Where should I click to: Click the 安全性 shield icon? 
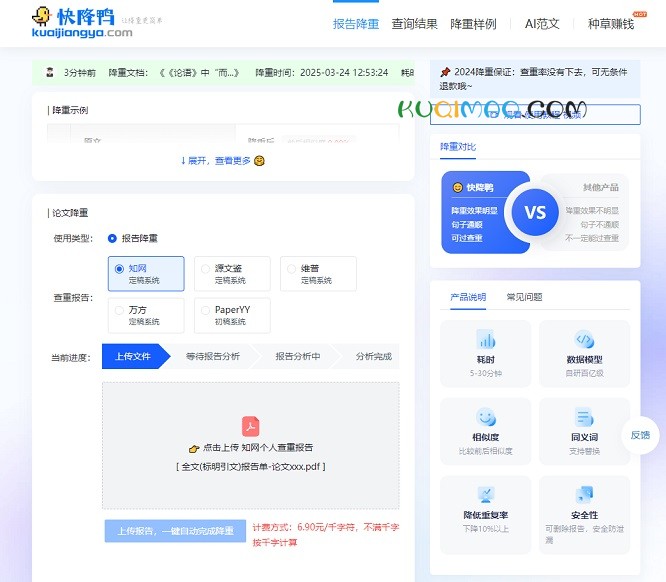tap(584, 494)
